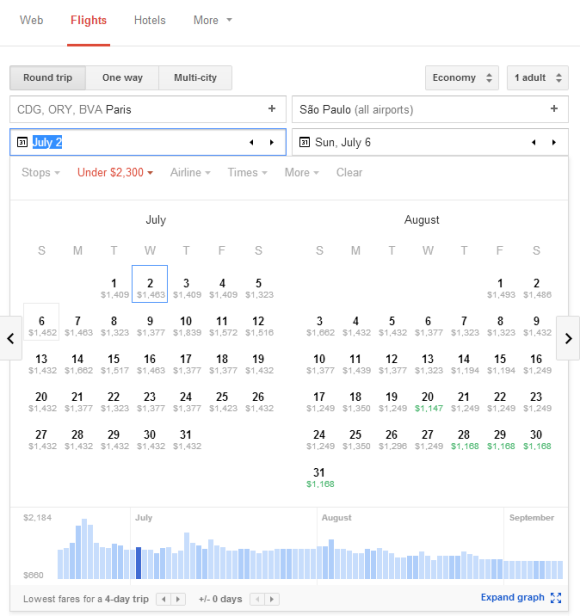Screen dimensions: 580x616
Task: Choose the Multi-city trip type
Action: click(x=195, y=78)
